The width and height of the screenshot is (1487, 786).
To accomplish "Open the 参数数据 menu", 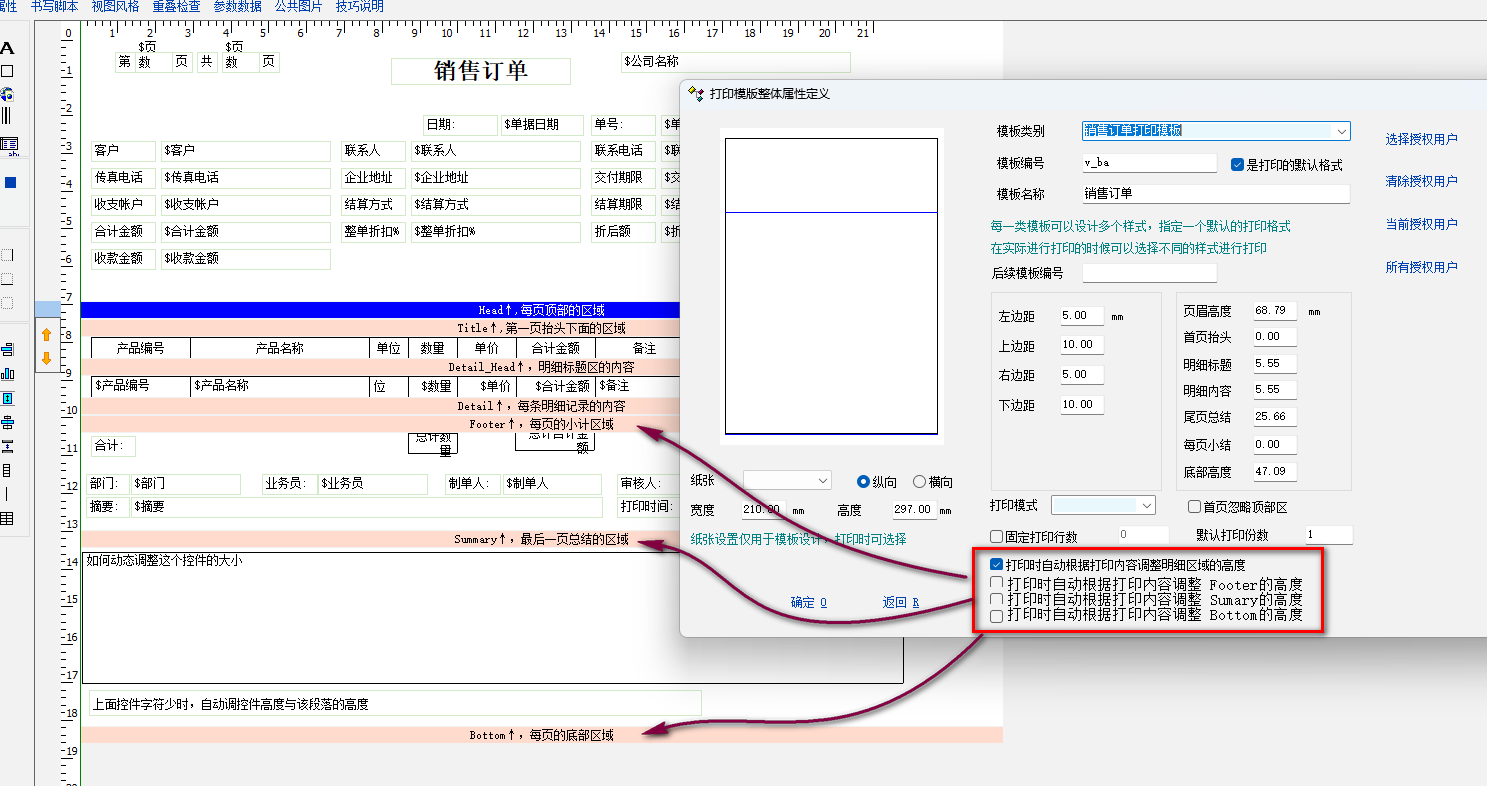I will coord(237,7).
